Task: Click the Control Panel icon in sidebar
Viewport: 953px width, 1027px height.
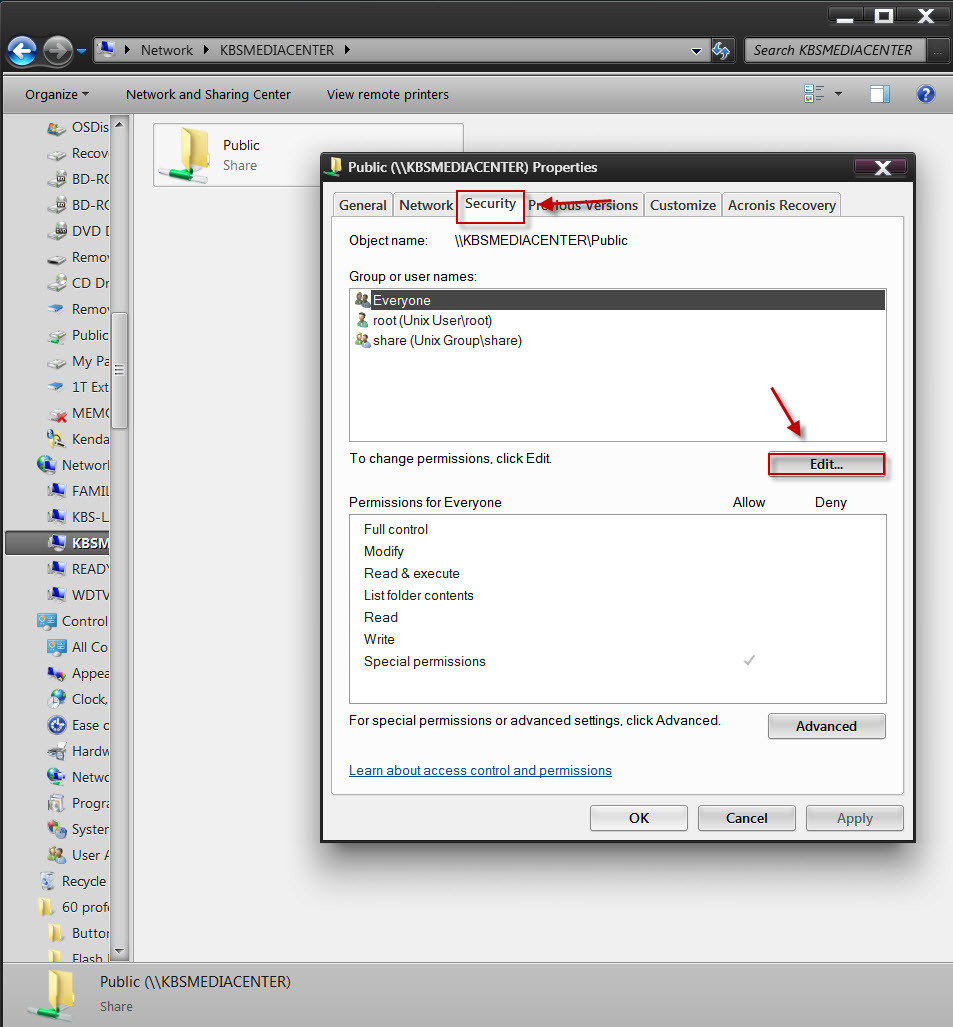Action: 47,621
